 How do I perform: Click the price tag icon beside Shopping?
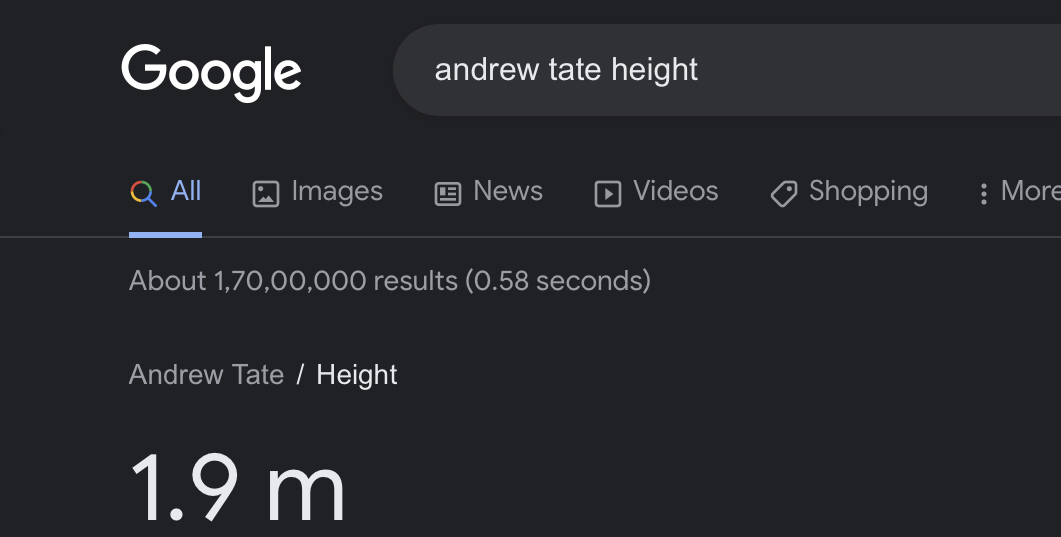pos(783,193)
